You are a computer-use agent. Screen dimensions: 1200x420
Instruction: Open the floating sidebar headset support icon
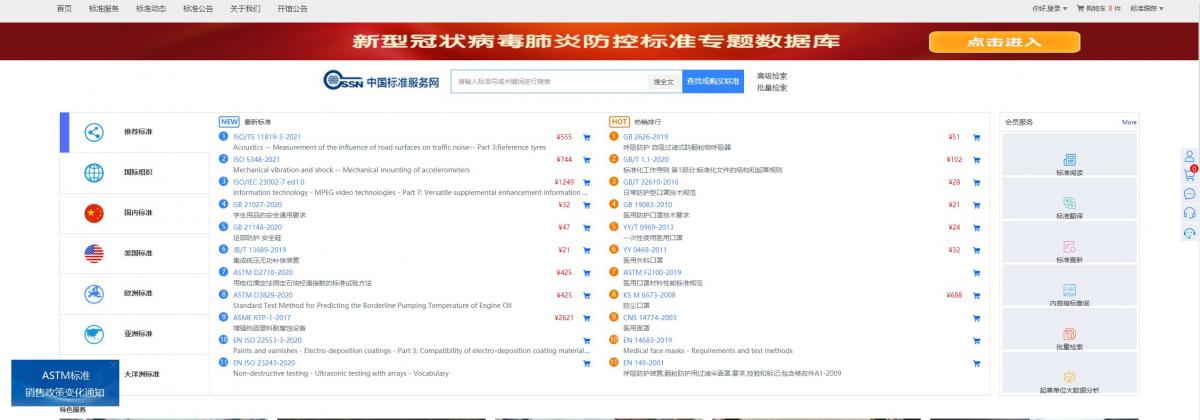tap(1189, 213)
